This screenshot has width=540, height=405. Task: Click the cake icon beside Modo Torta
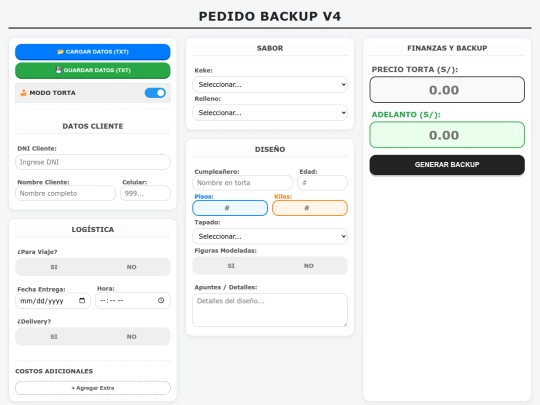[x=23, y=93]
